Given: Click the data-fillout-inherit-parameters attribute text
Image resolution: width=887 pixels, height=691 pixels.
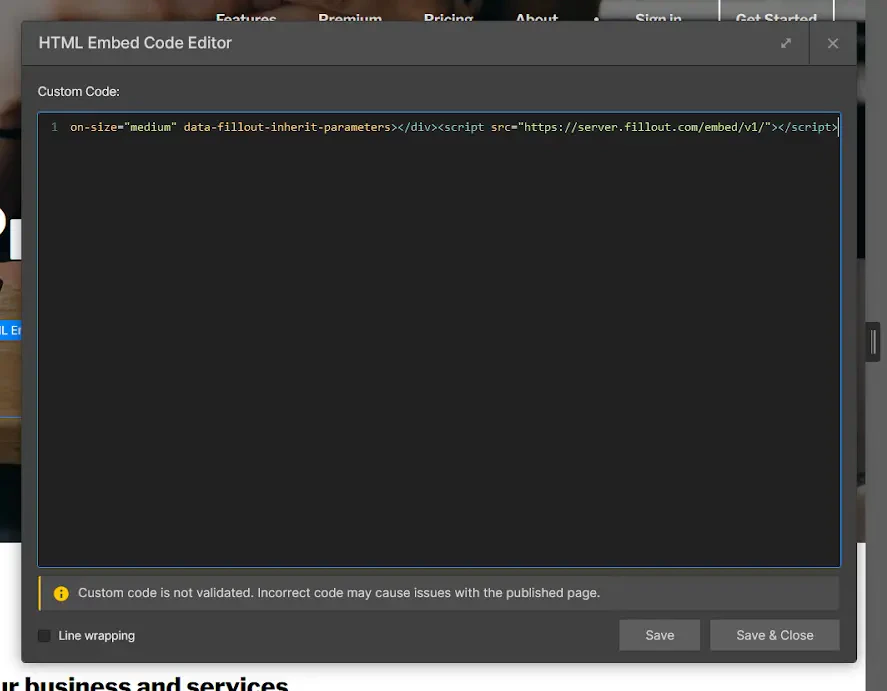Looking at the screenshot, I should pyautogui.click(x=287, y=127).
